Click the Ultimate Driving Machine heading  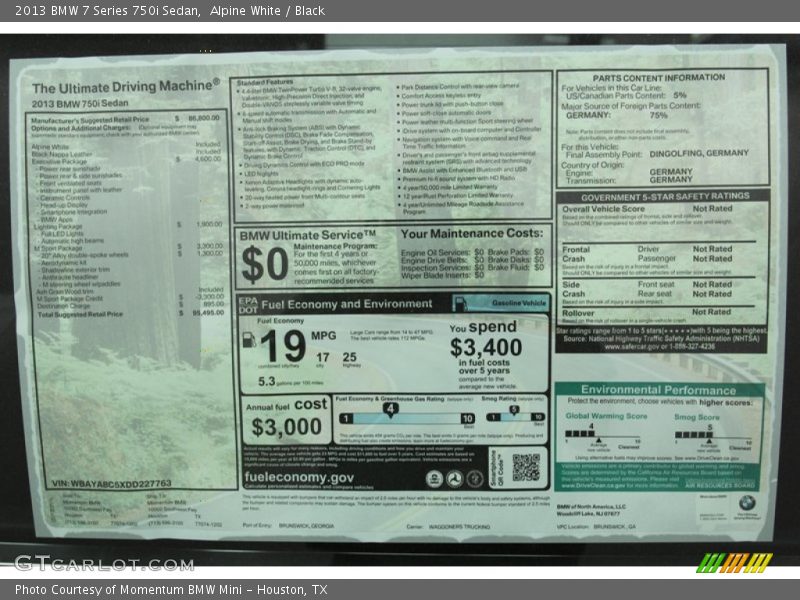pos(126,87)
